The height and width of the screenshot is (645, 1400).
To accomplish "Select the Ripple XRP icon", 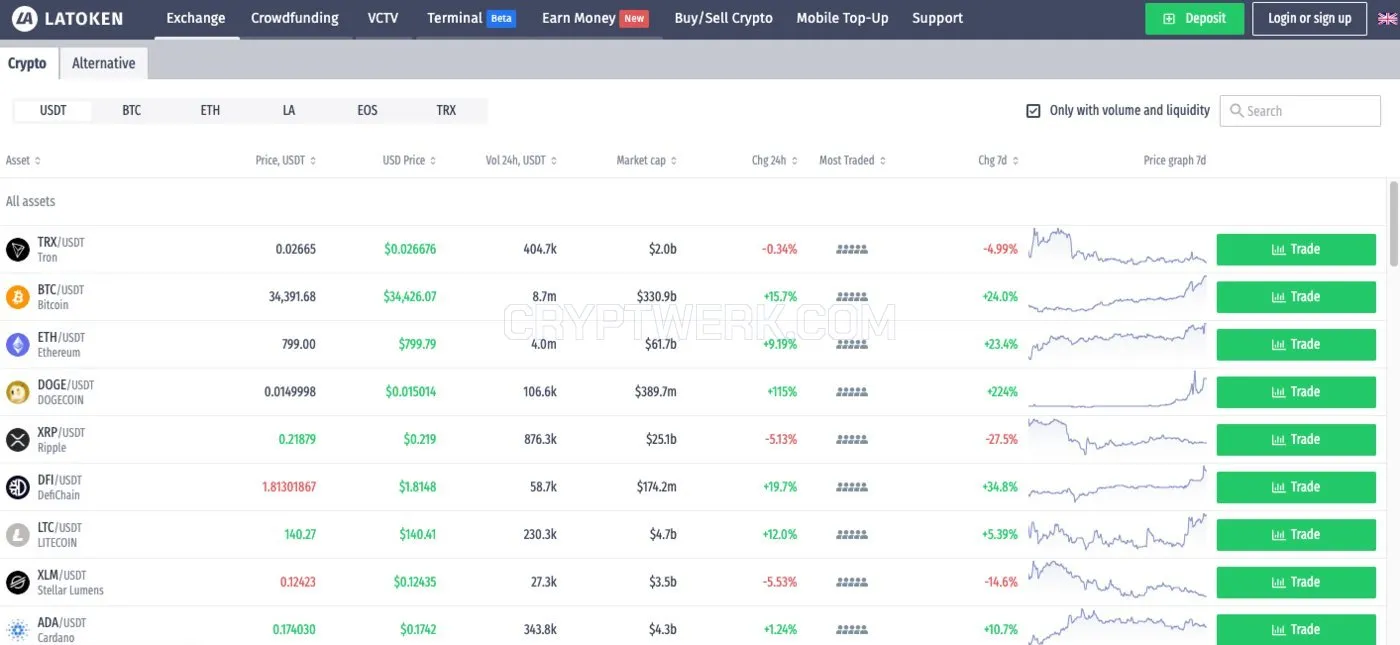I will click(18, 440).
